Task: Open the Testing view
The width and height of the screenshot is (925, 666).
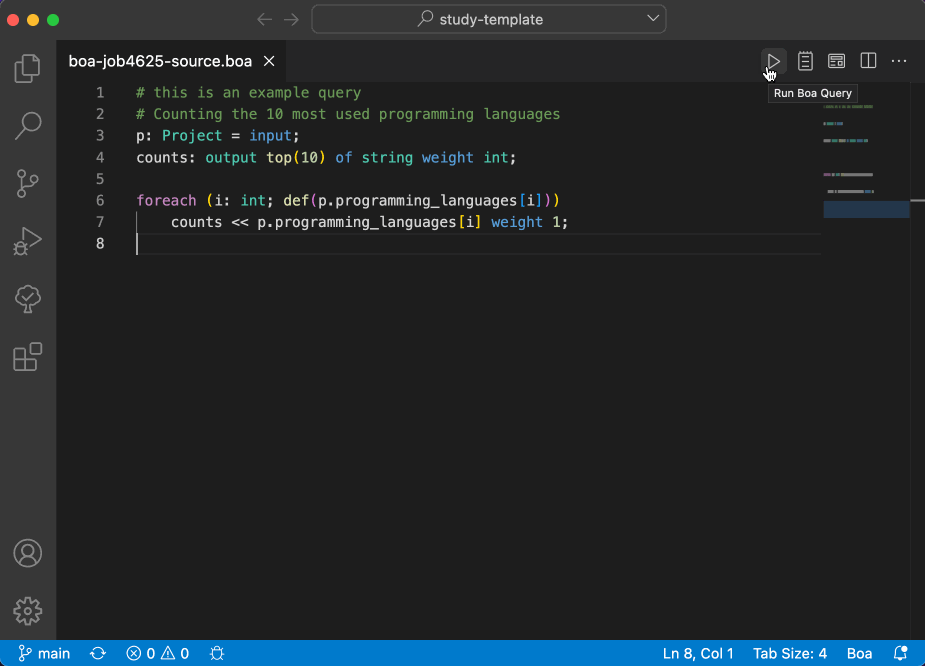Action: tap(27, 298)
